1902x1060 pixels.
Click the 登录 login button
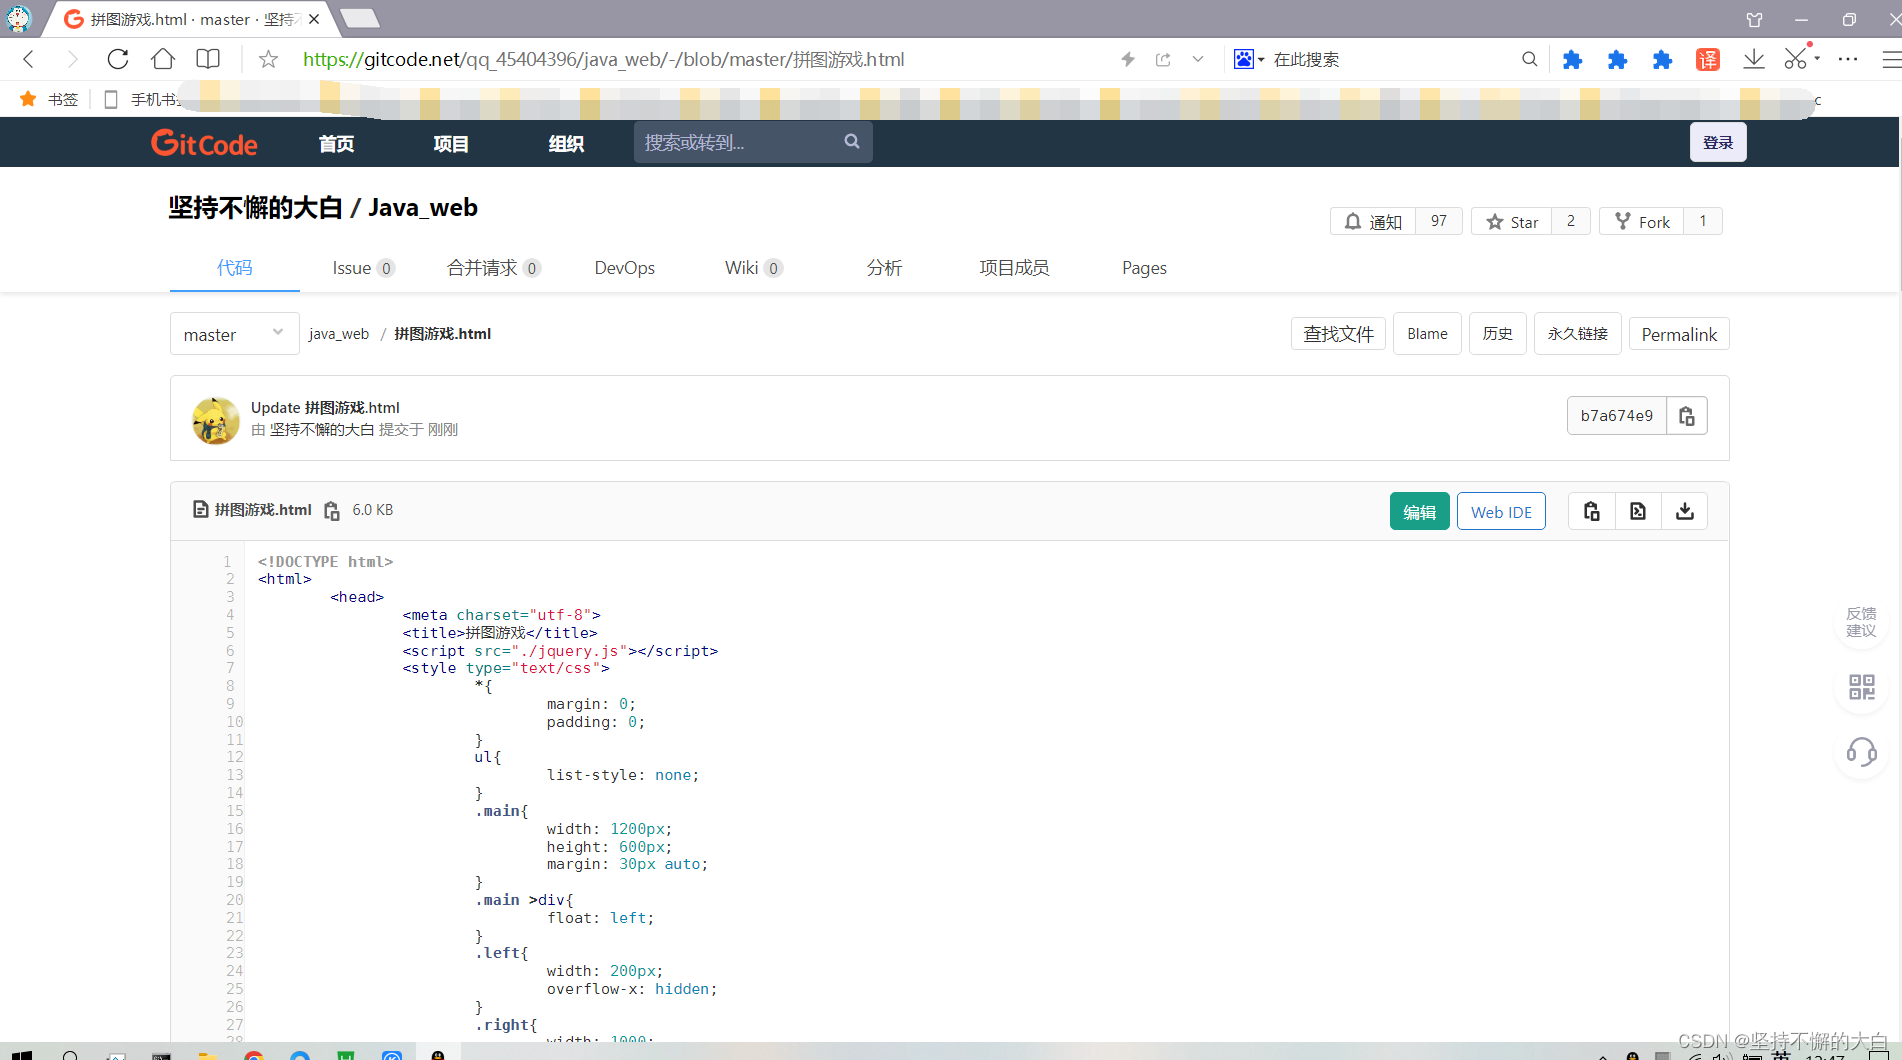(1718, 142)
